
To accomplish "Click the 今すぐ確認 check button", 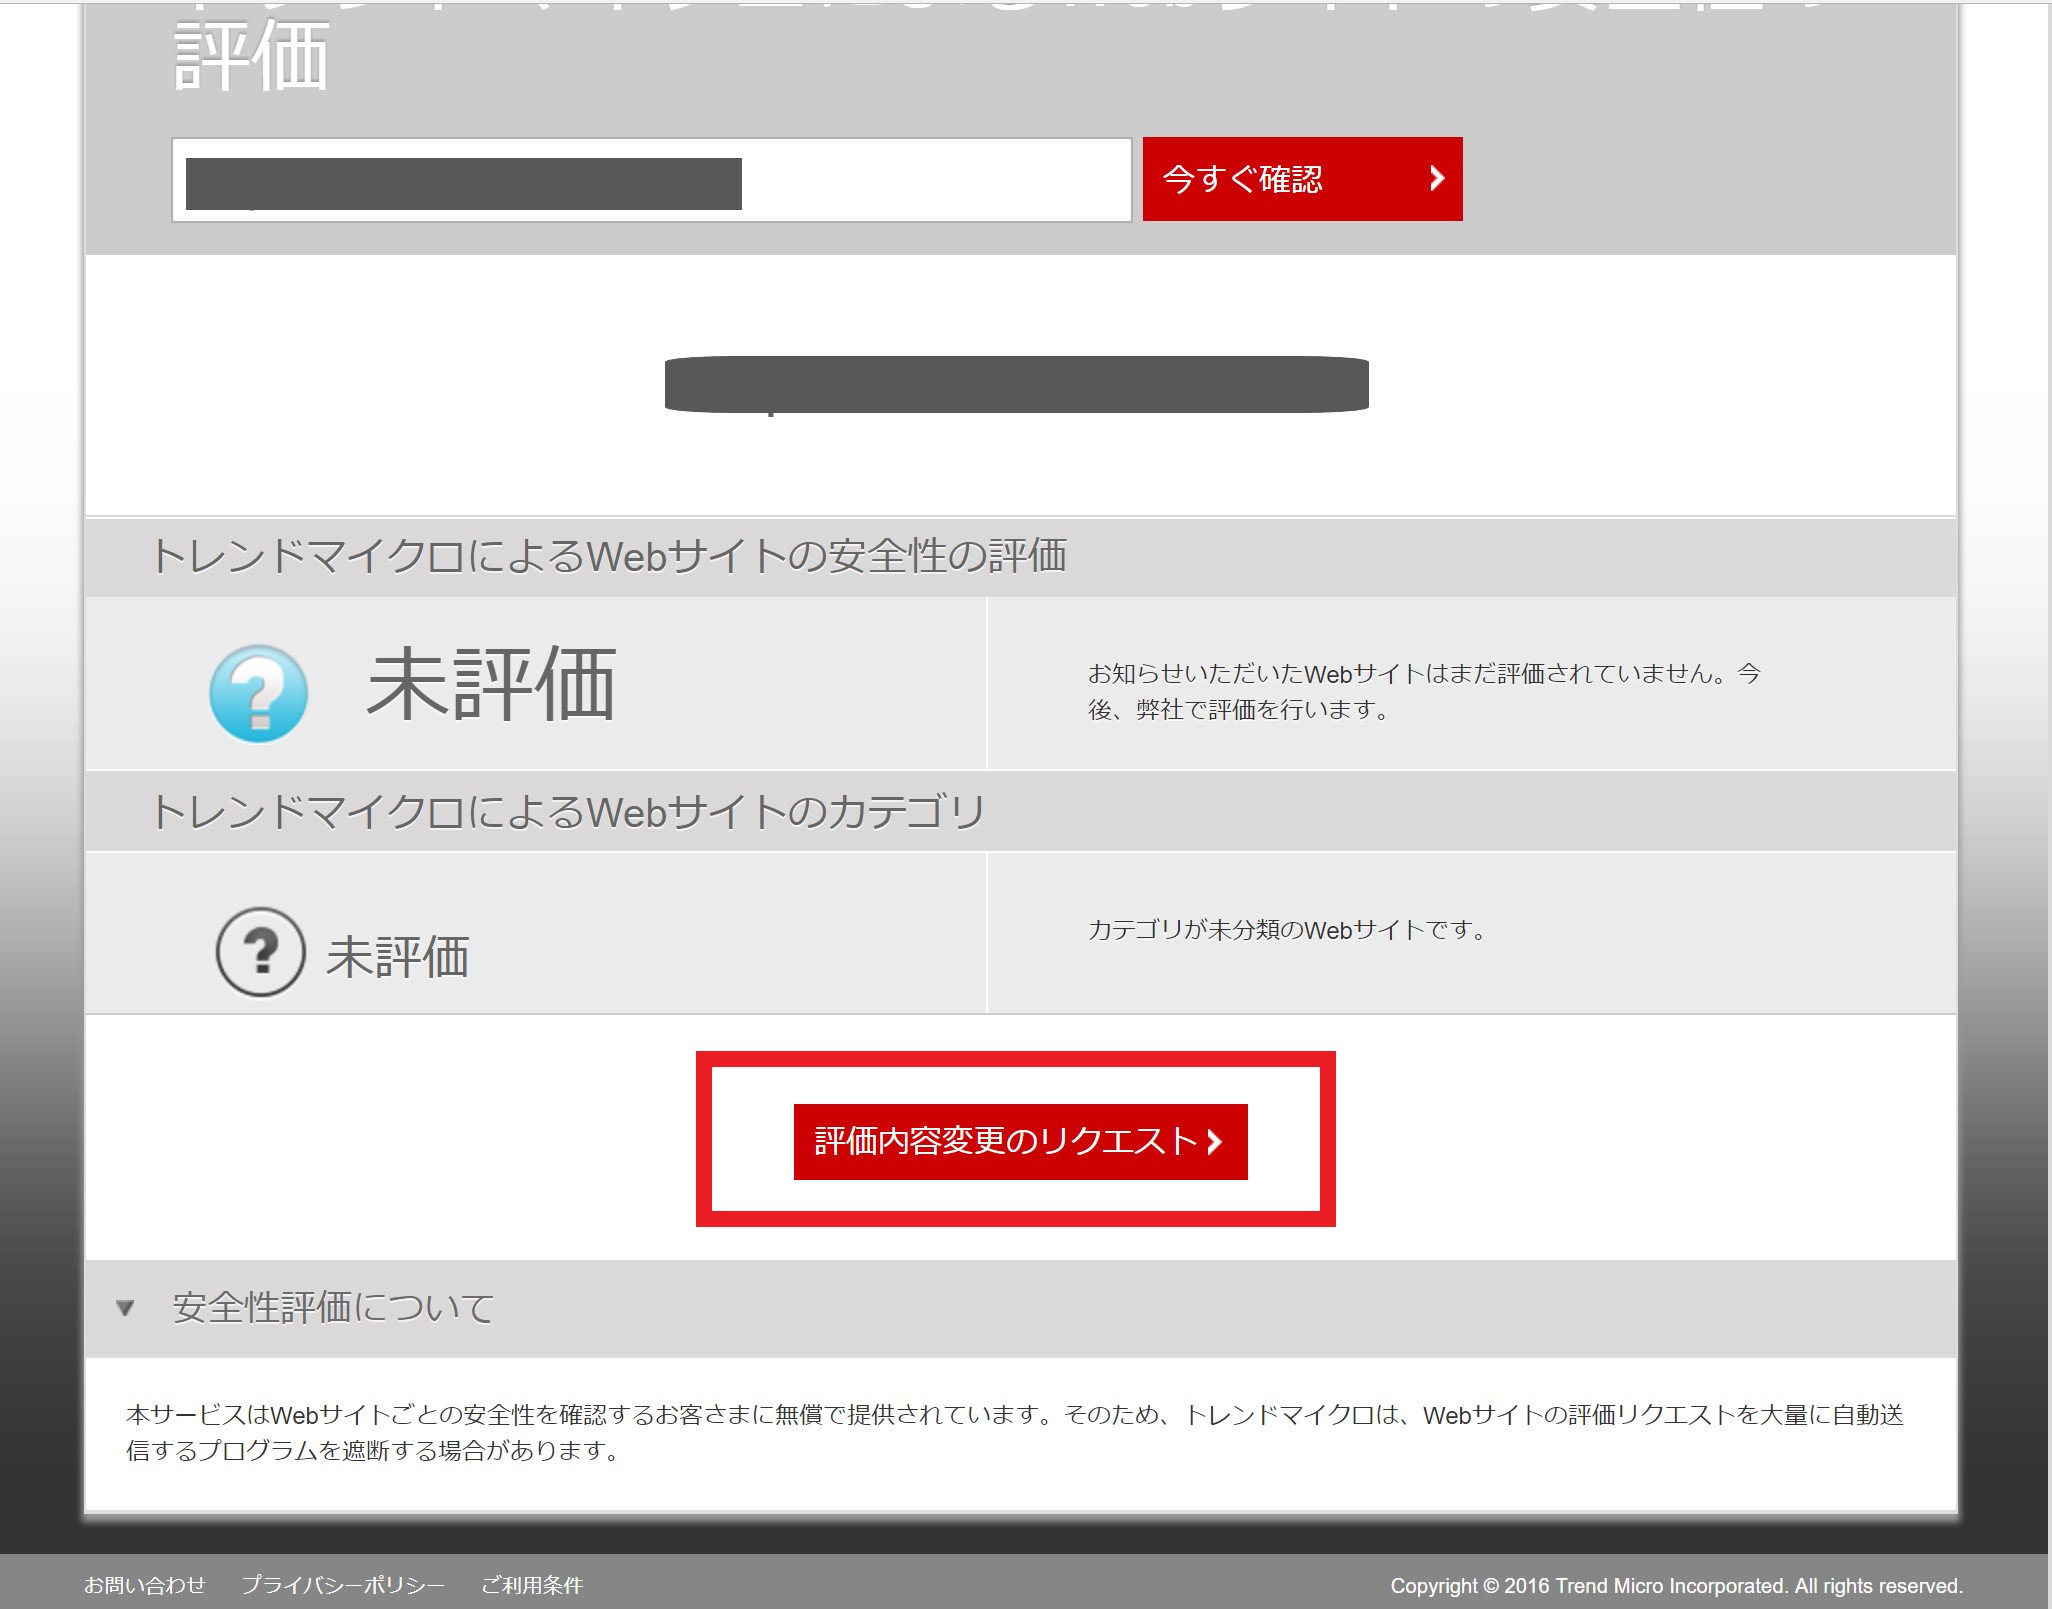I will pyautogui.click(x=1302, y=179).
